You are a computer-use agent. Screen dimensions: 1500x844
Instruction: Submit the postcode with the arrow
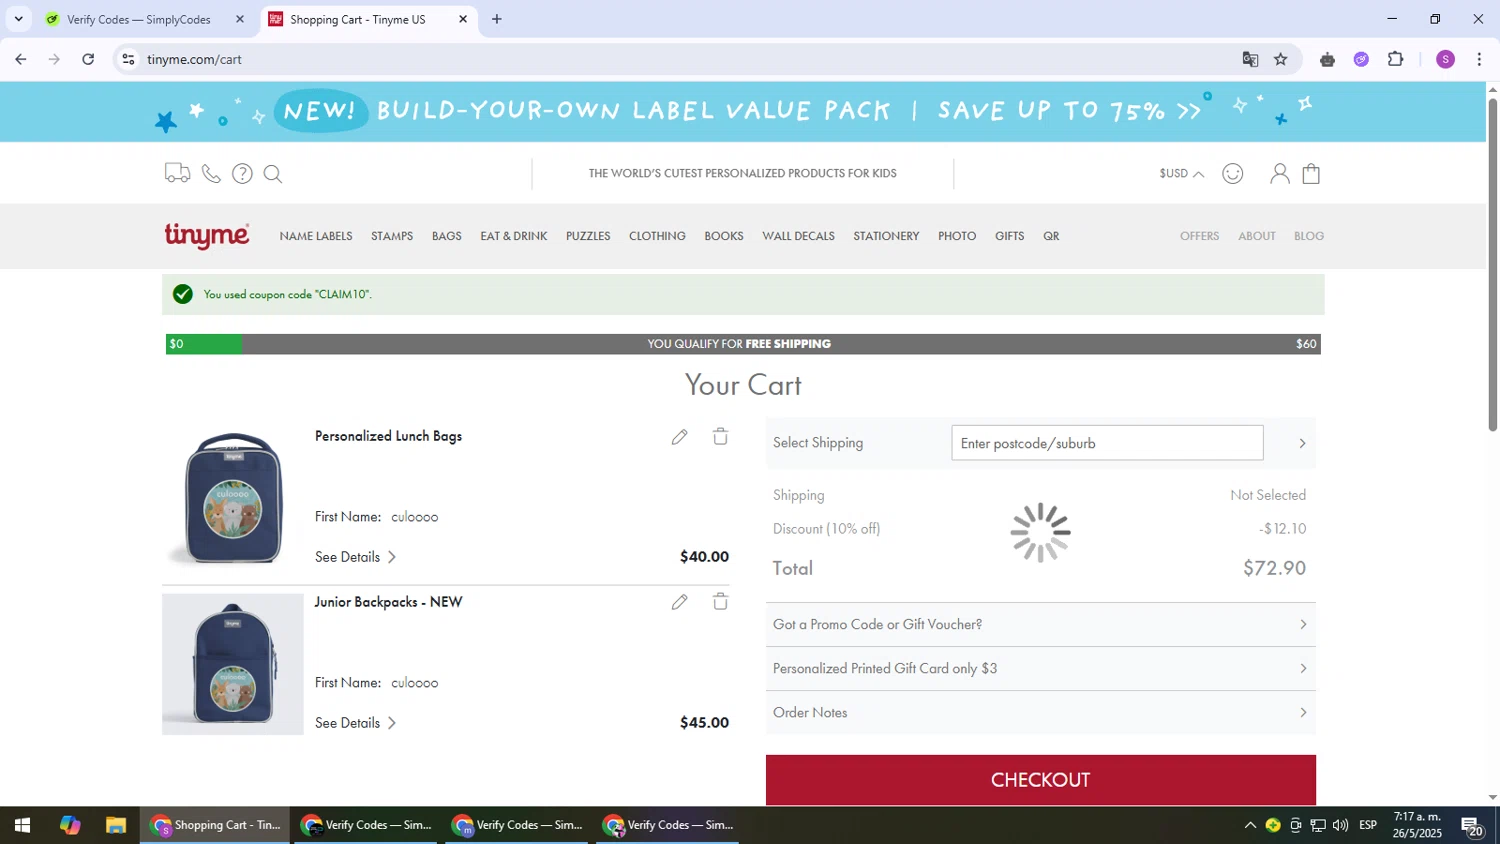(1301, 443)
